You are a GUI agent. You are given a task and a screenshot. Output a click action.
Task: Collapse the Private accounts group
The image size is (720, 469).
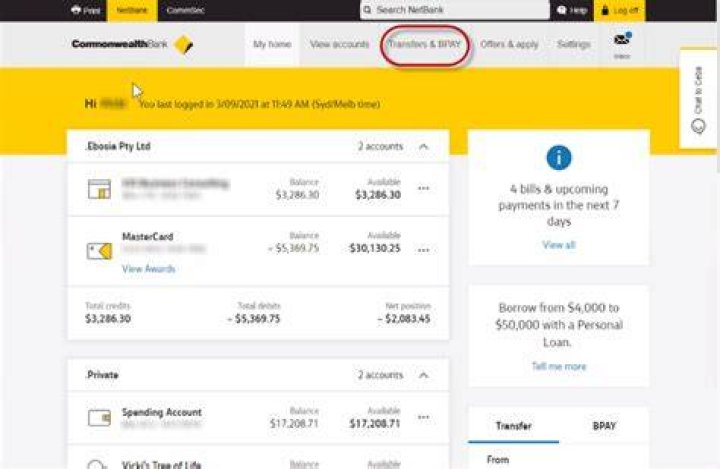tap(423, 375)
